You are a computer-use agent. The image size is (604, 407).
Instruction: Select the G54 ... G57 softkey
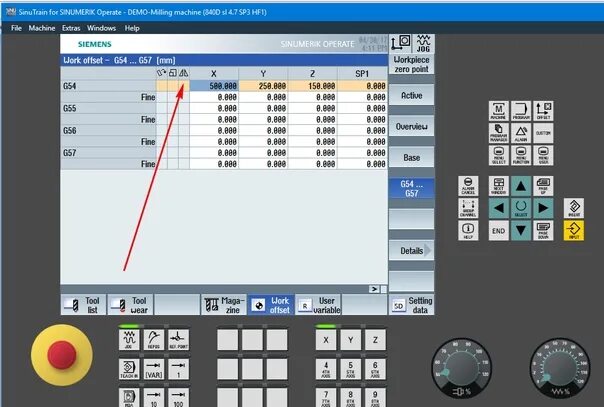[x=411, y=189]
